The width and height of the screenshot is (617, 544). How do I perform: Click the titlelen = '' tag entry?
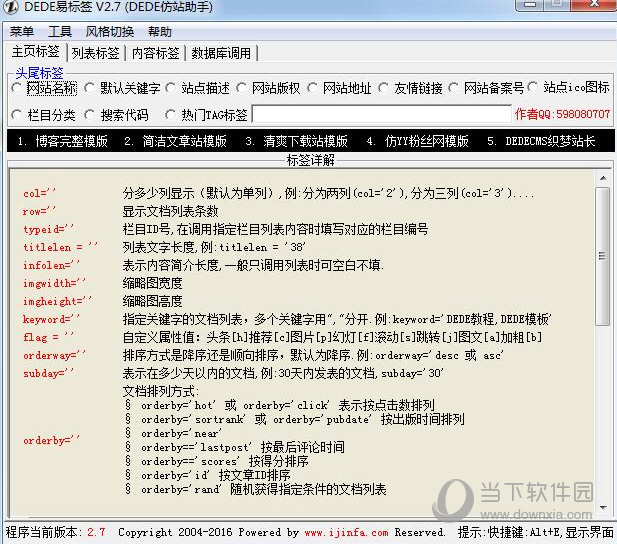pos(60,247)
